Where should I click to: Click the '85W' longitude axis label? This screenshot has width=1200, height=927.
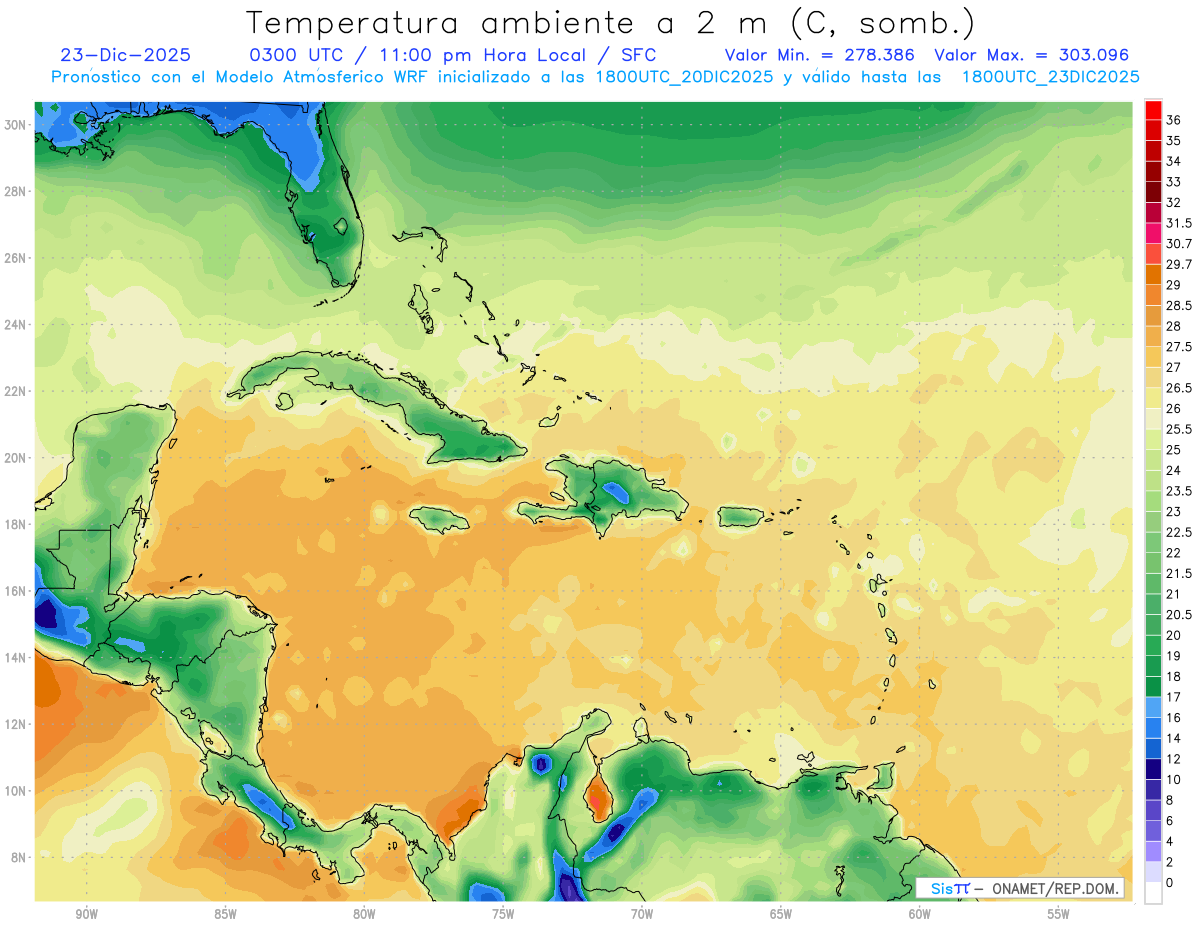point(225,914)
